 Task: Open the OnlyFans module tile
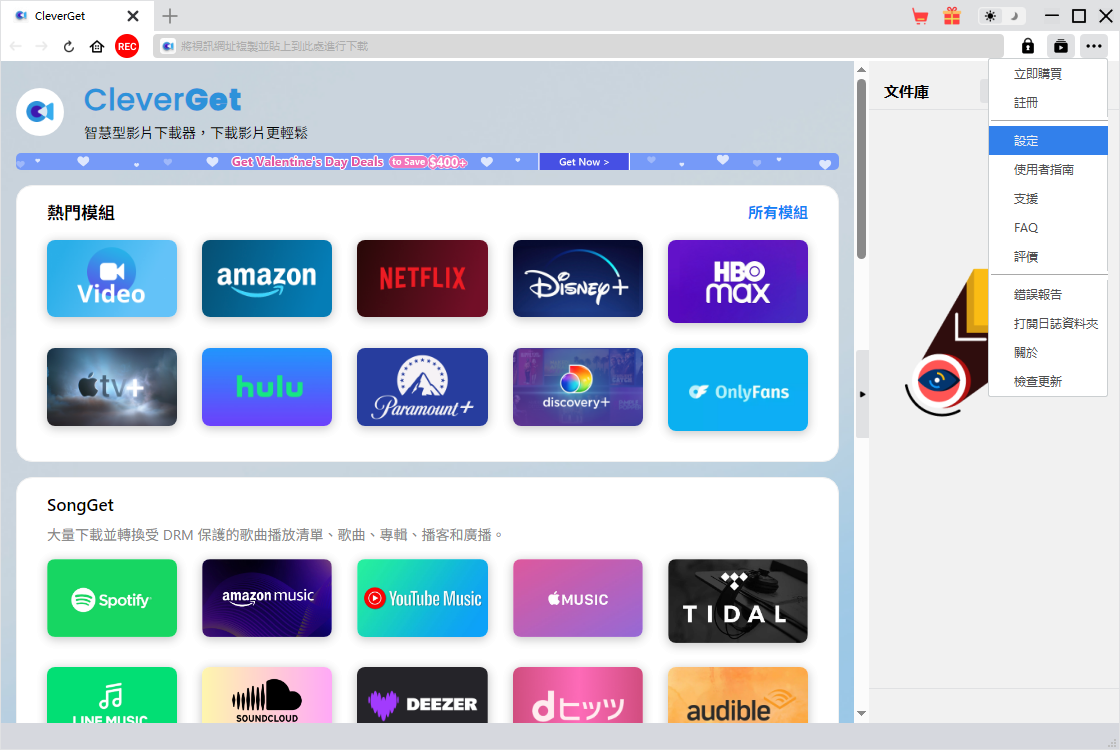click(738, 389)
